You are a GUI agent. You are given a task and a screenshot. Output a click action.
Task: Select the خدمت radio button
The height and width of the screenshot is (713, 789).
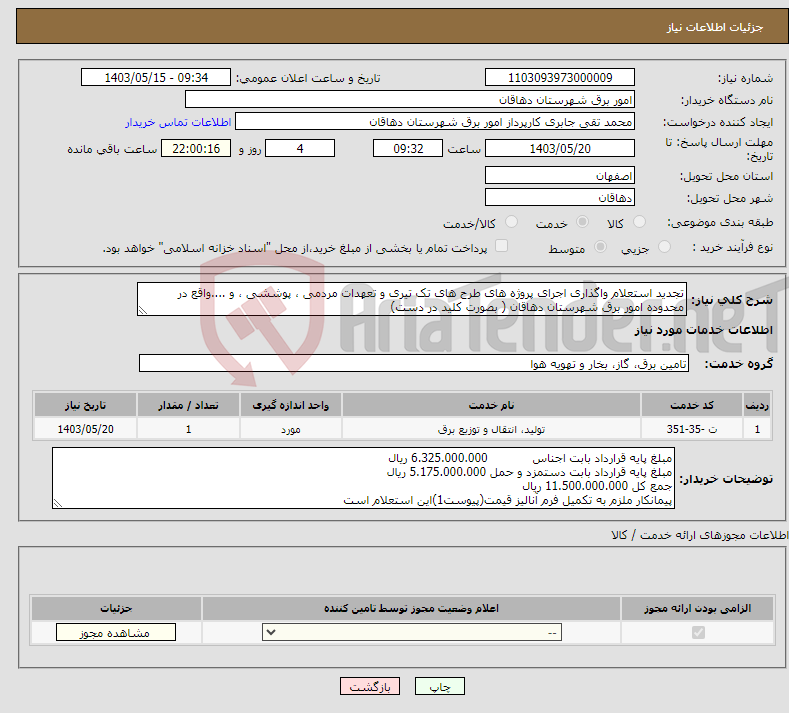[582, 222]
